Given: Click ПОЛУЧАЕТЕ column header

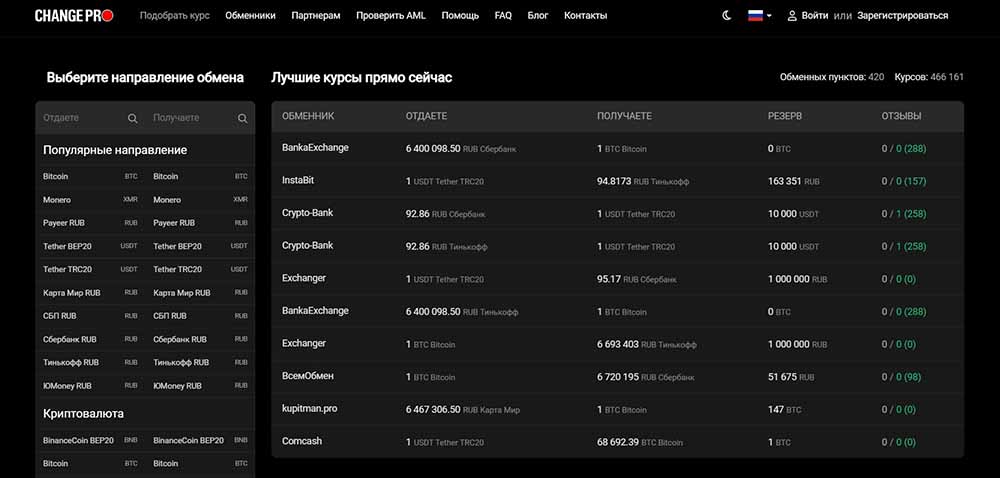Looking at the screenshot, I should (624, 117).
